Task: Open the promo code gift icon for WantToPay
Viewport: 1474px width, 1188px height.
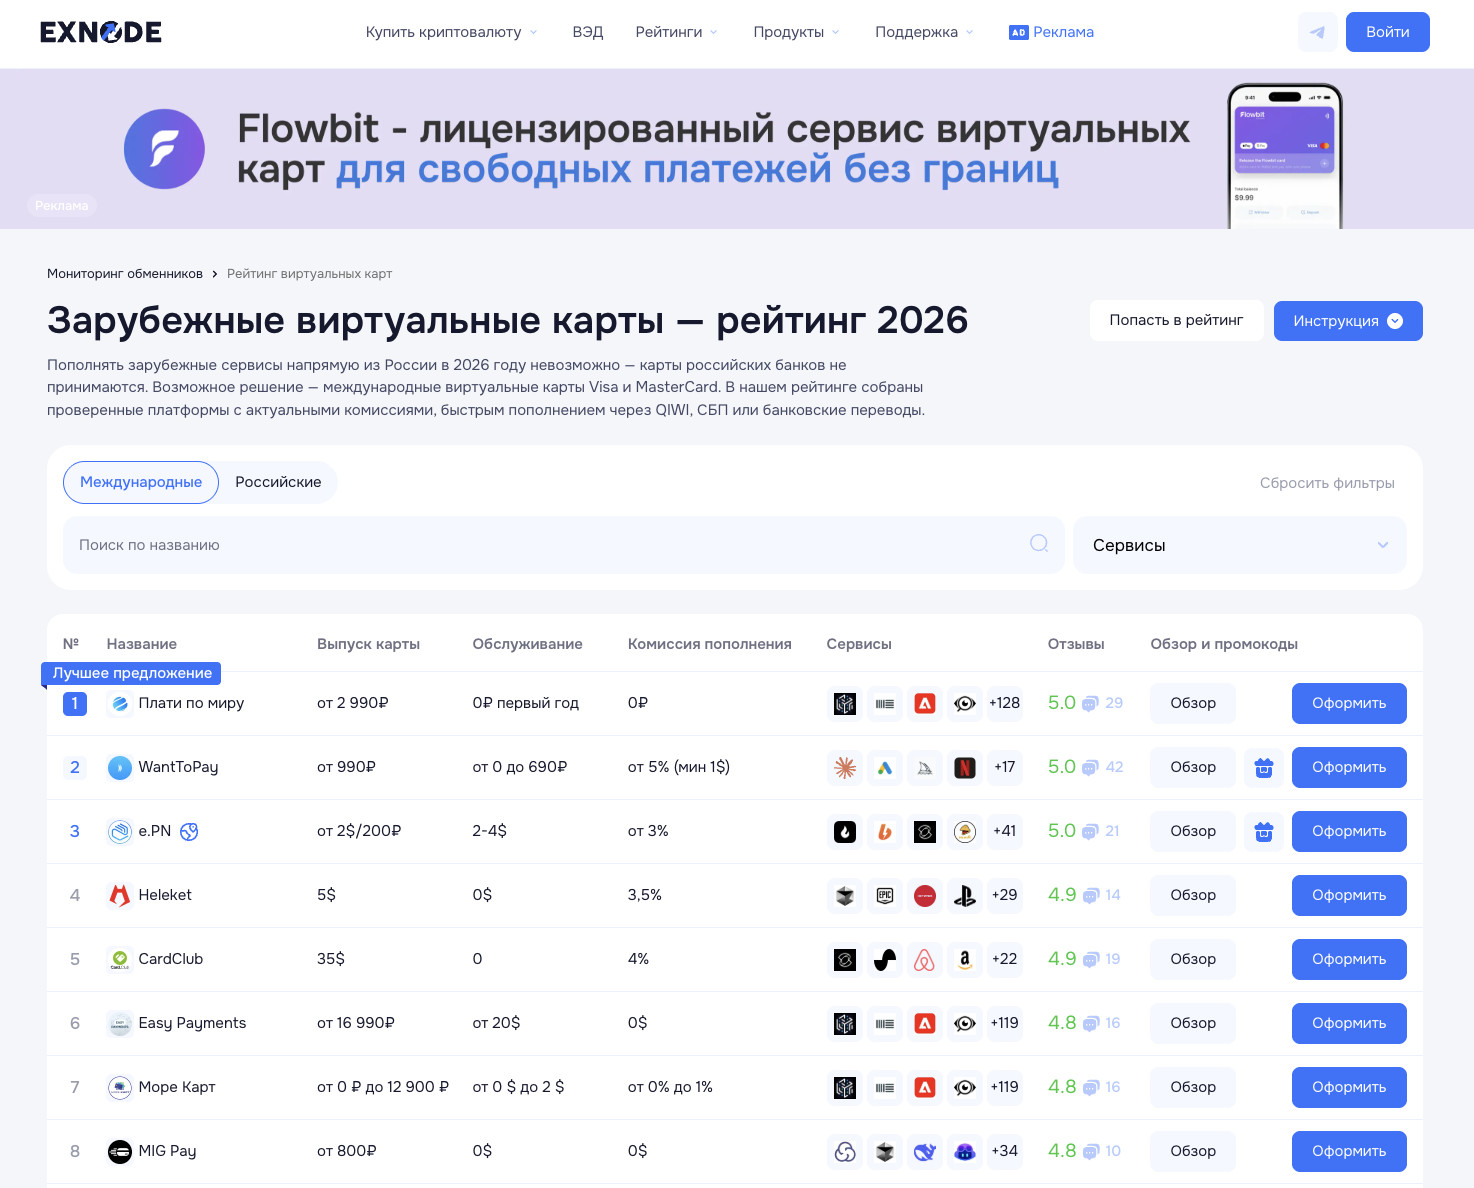Action: [1264, 767]
